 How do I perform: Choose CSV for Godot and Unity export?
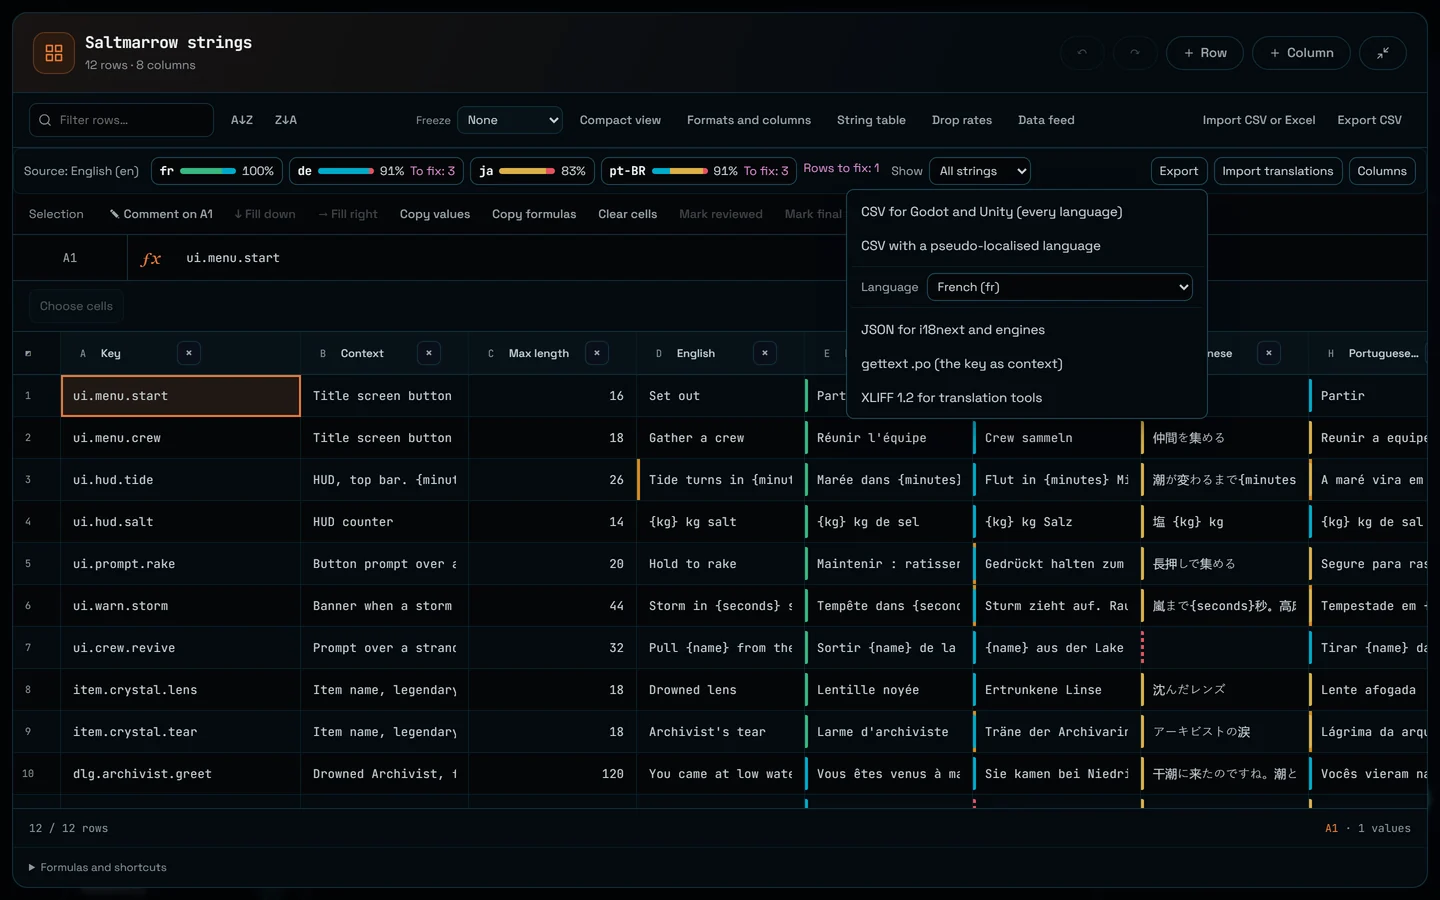(1027, 212)
